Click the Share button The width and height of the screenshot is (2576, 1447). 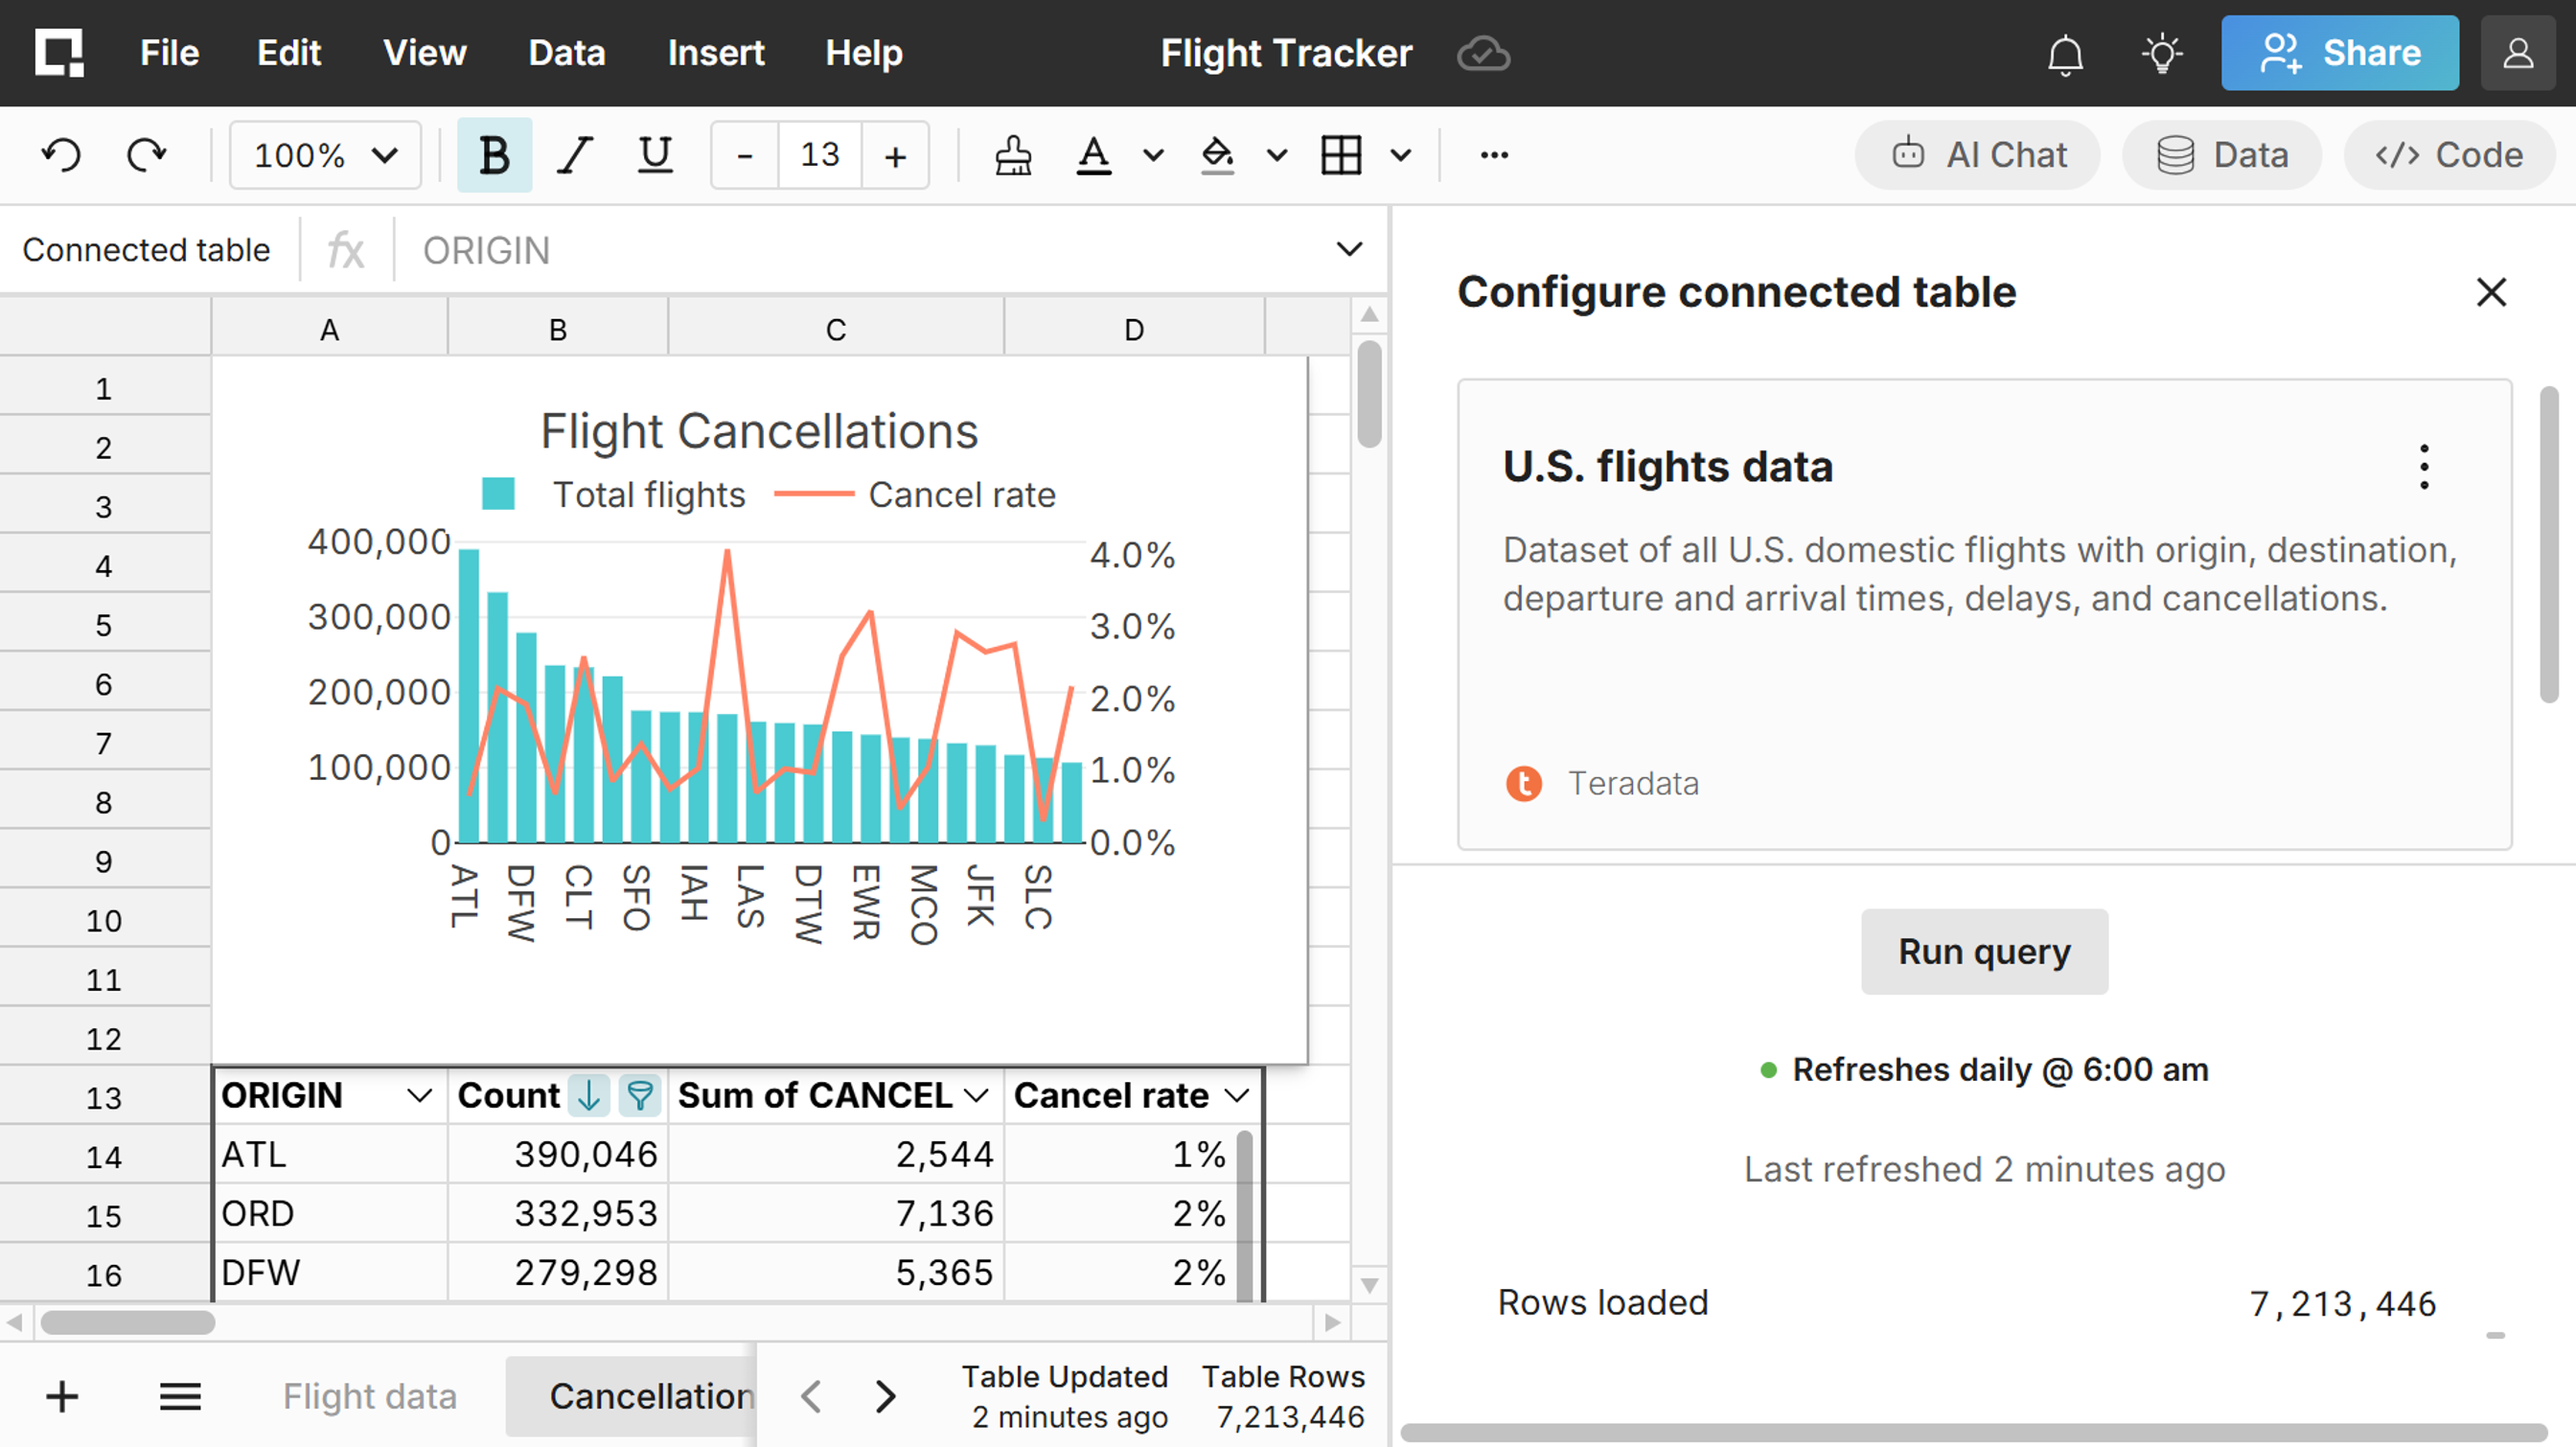point(2339,53)
